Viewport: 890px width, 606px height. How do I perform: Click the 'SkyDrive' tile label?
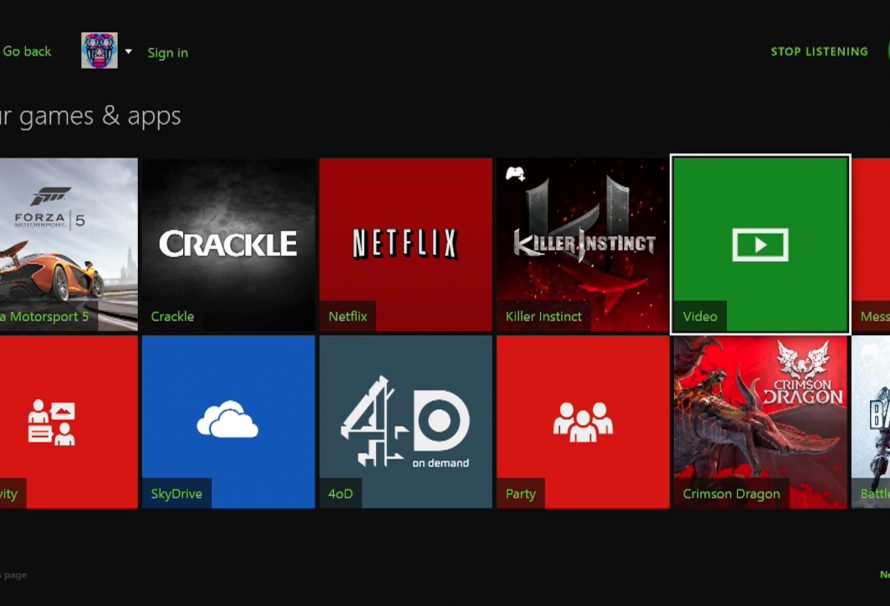click(177, 494)
